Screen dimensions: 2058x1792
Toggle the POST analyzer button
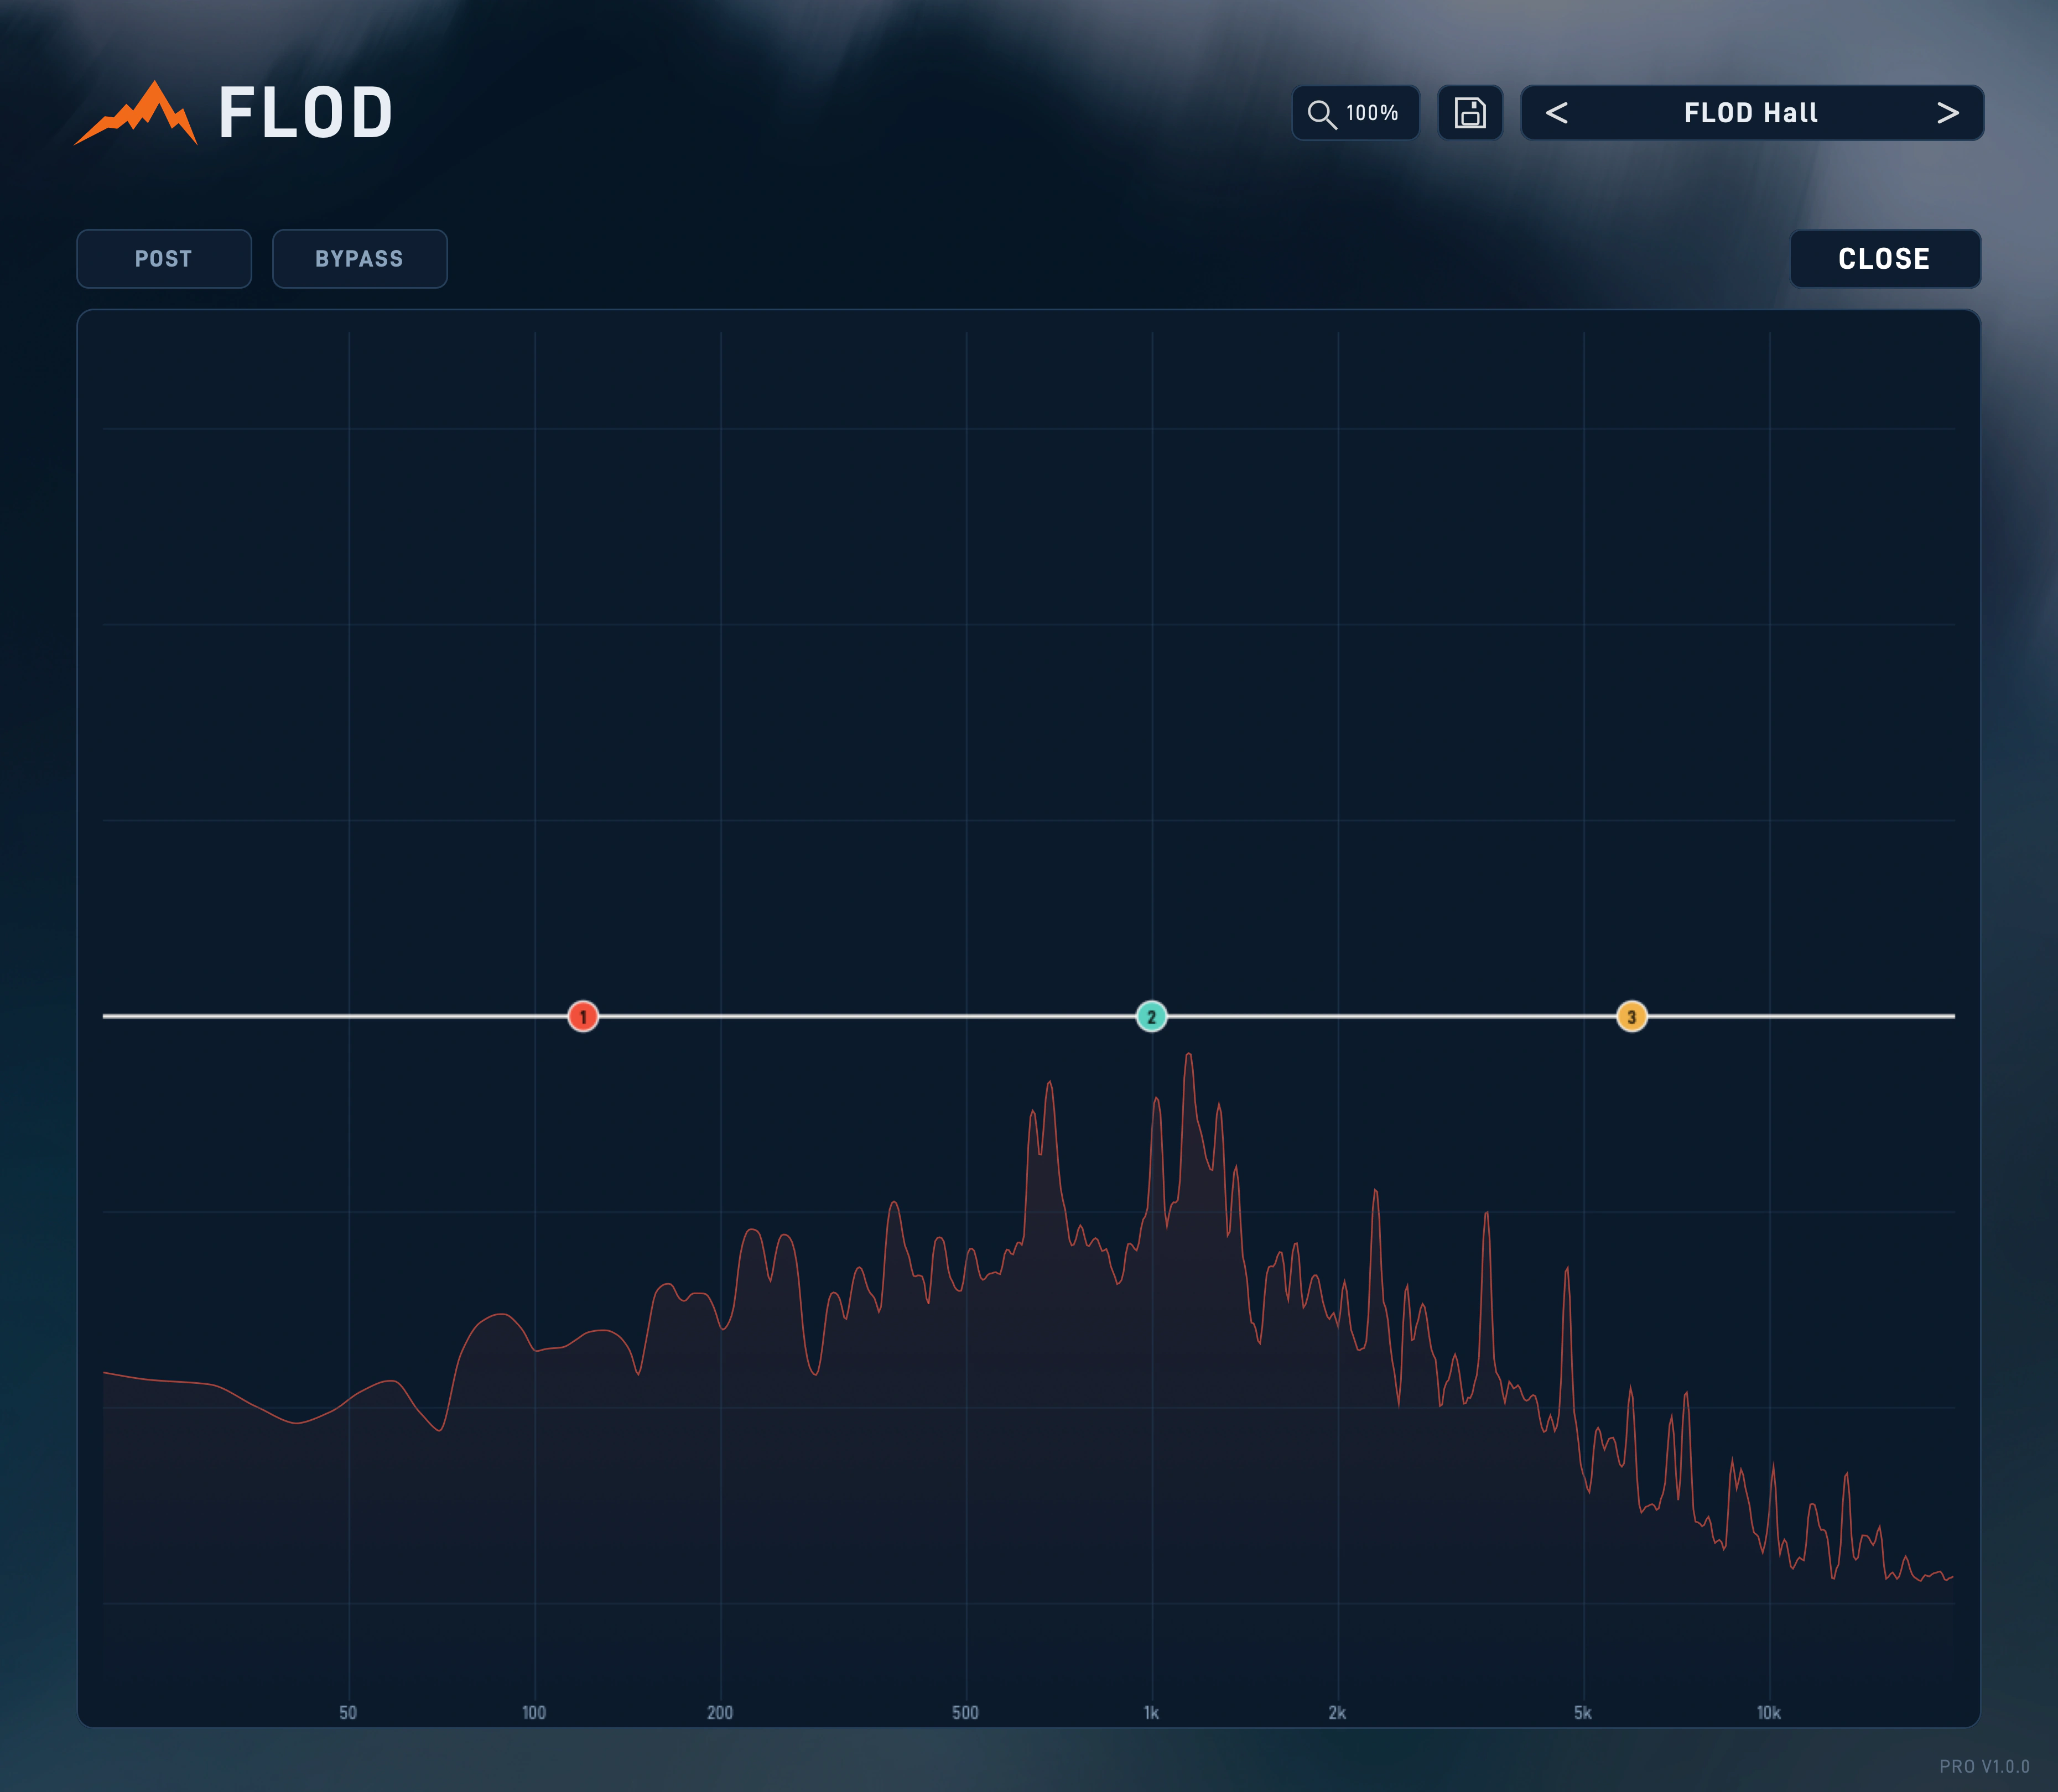(x=164, y=259)
